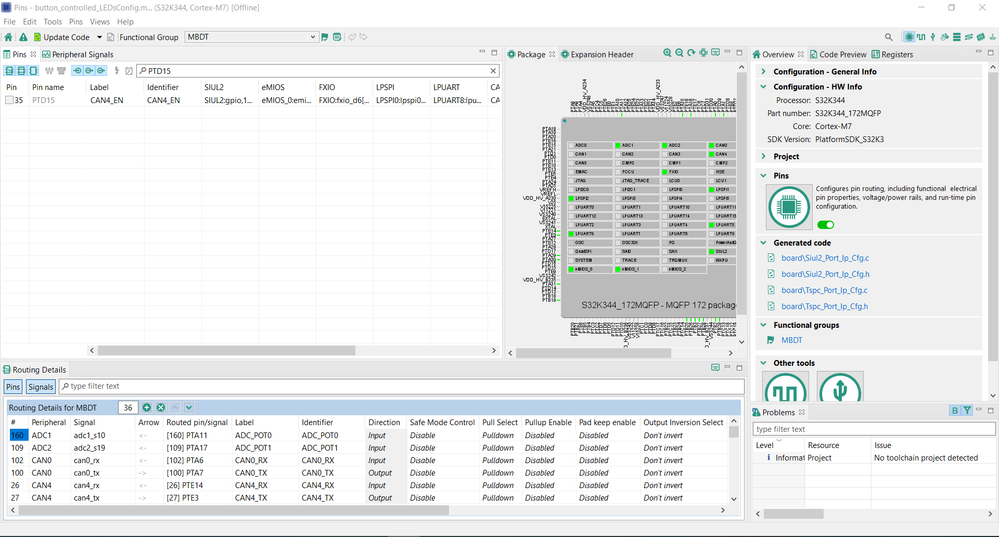Click the Routing Details filter text field
Viewport: 999px width, 537px height.
pos(401,386)
